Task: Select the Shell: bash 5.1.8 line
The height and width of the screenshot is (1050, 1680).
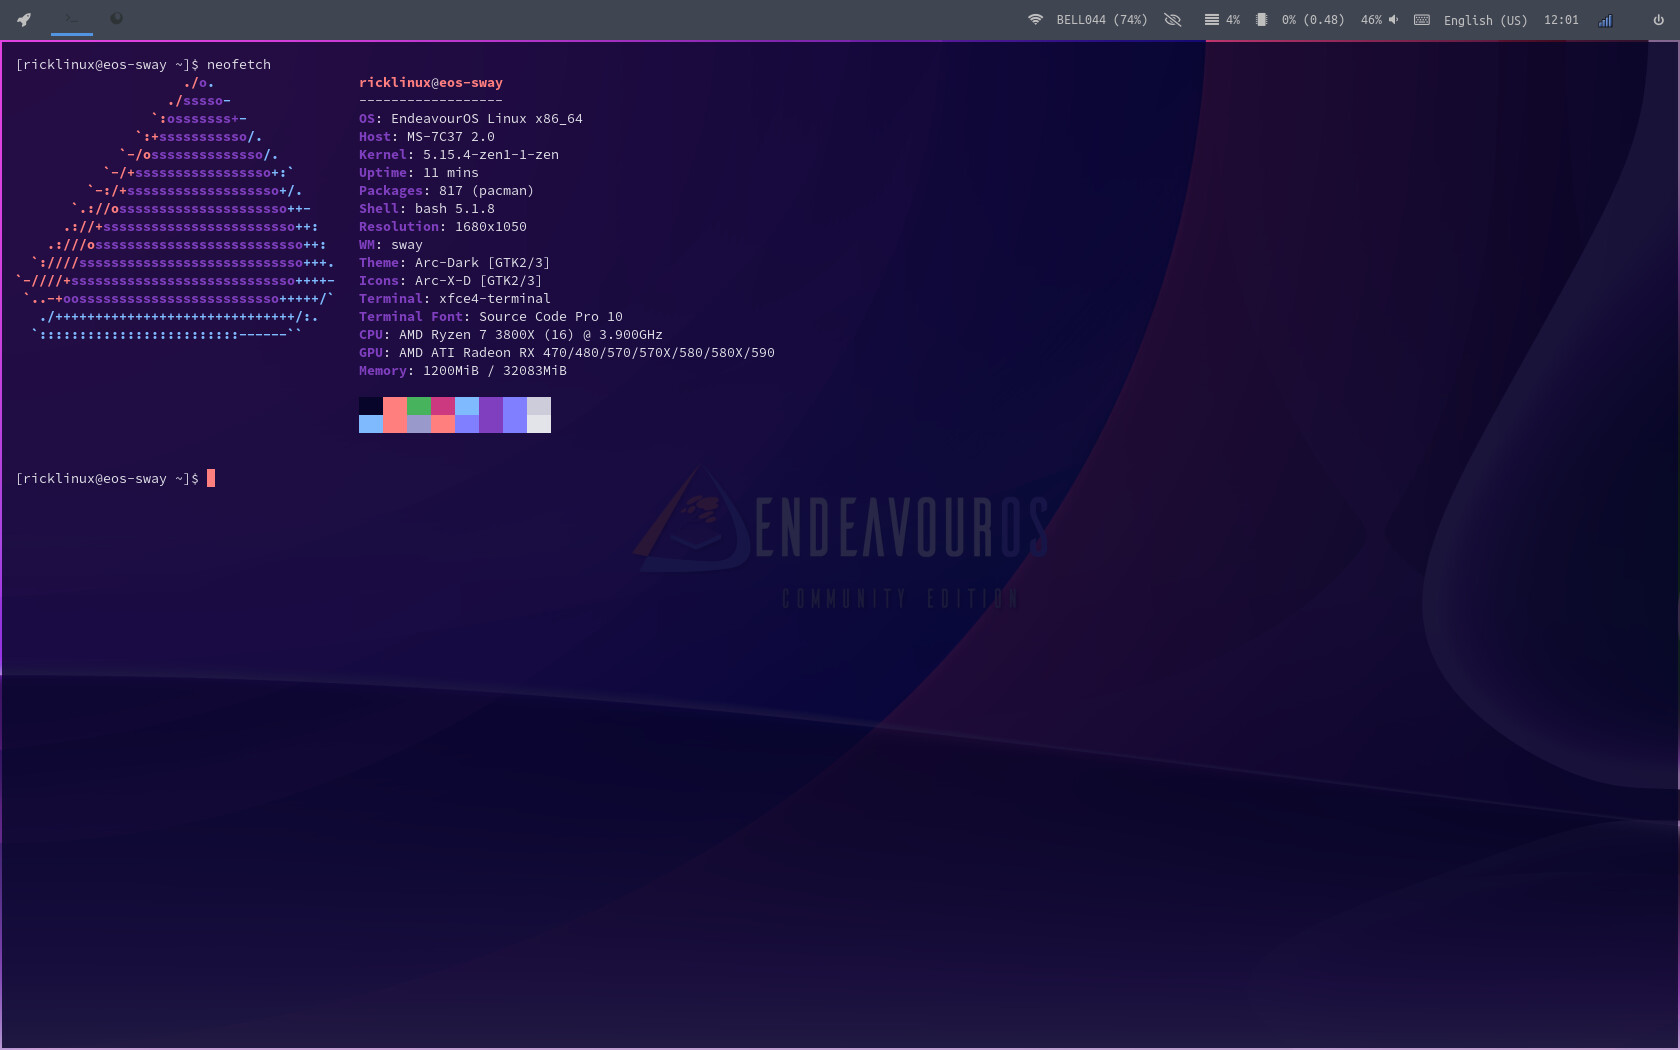Action: click(x=427, y=208)
